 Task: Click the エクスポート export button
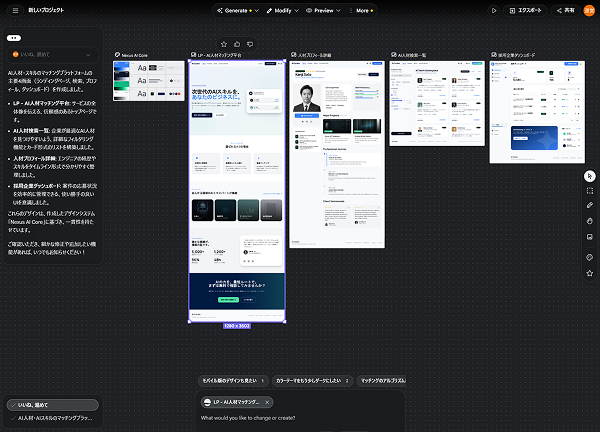[525, 11]
